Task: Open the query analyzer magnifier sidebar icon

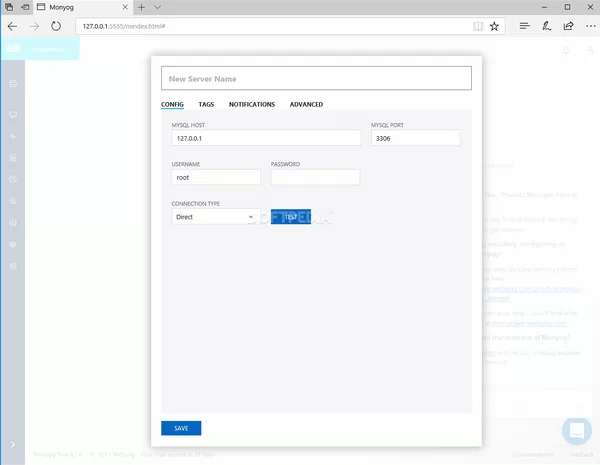Action: (13, 201)
